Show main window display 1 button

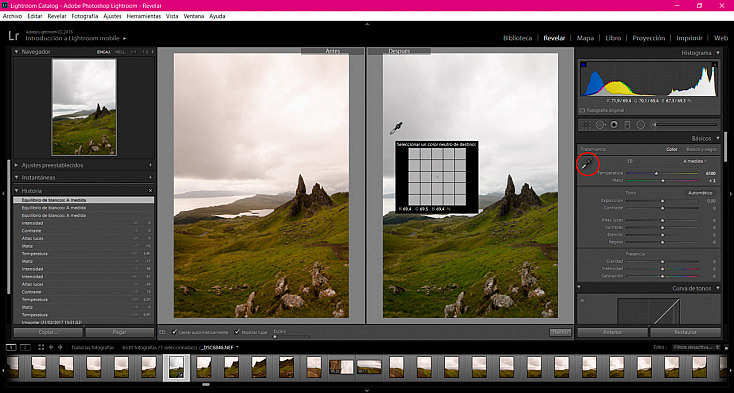coord(11,348)
